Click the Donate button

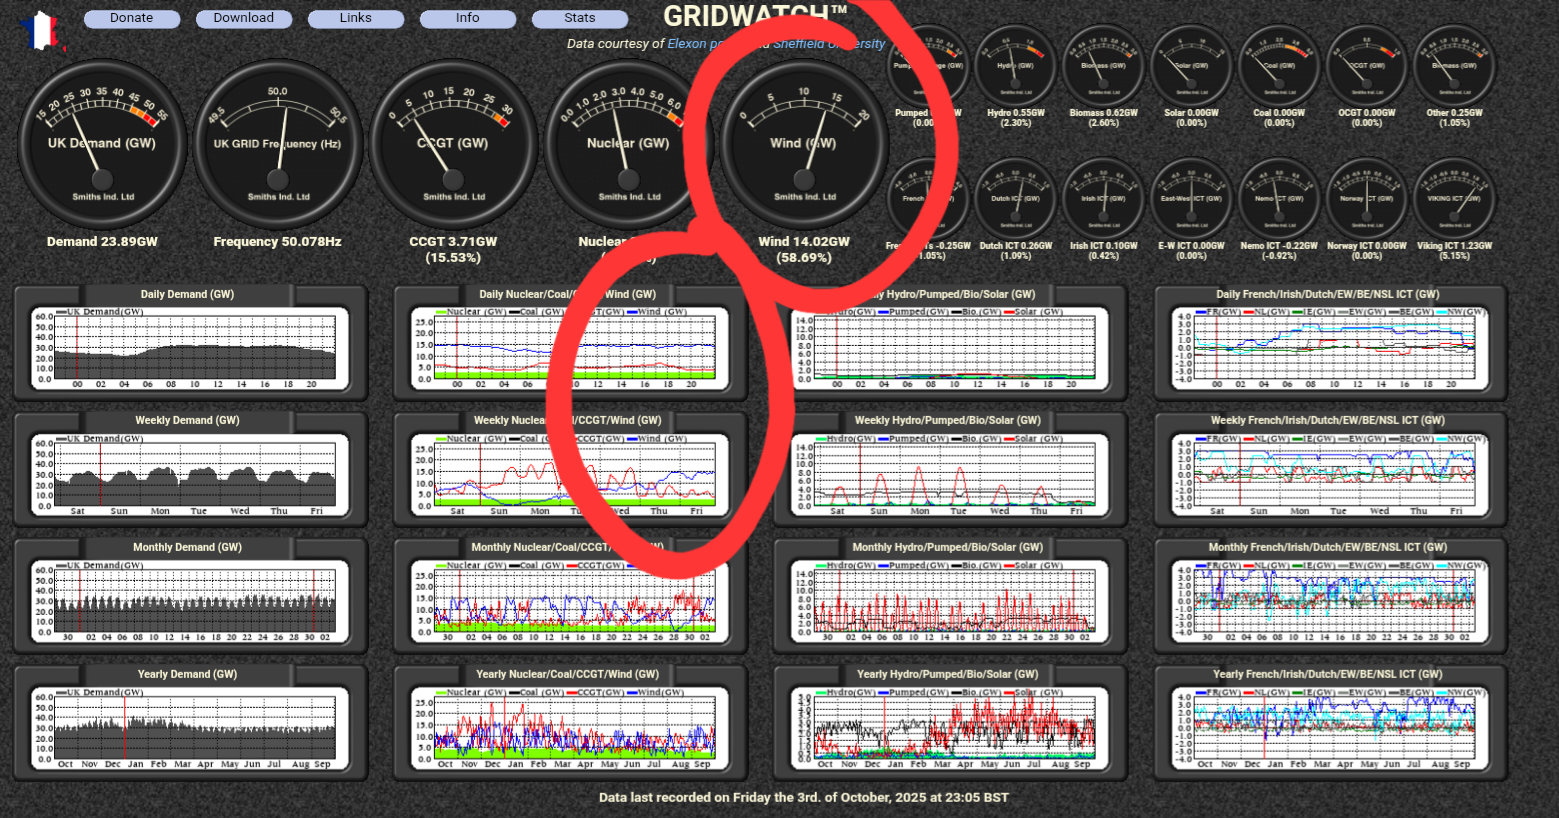click(x=131, y=18)
